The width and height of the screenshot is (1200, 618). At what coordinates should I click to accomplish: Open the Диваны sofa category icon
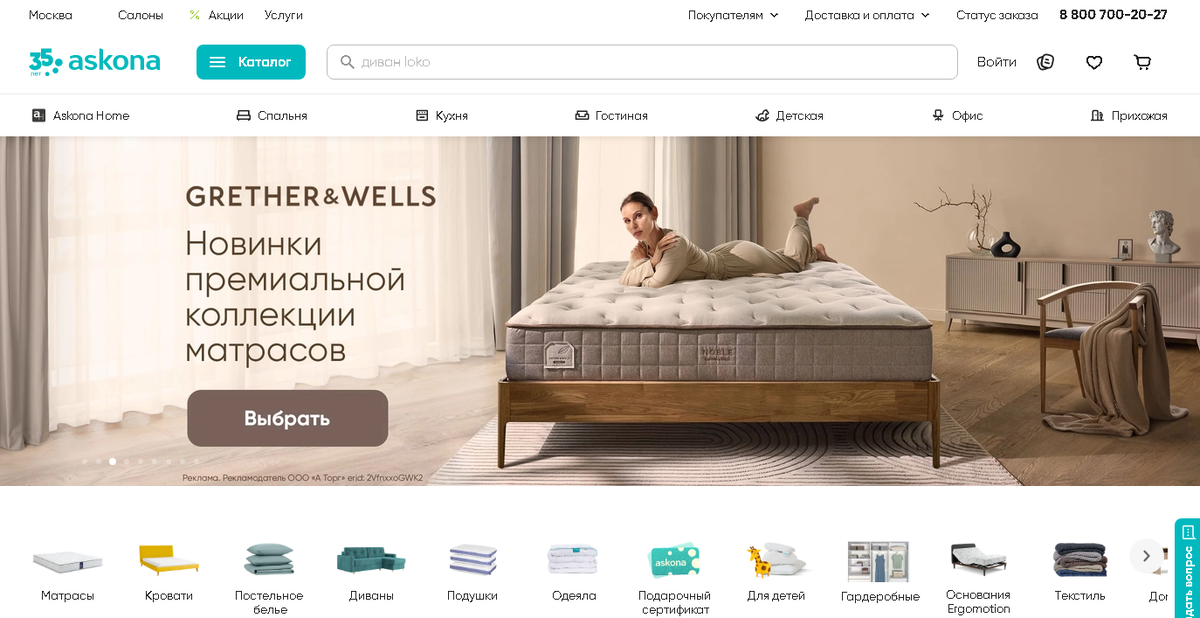[x=371, y=560]
